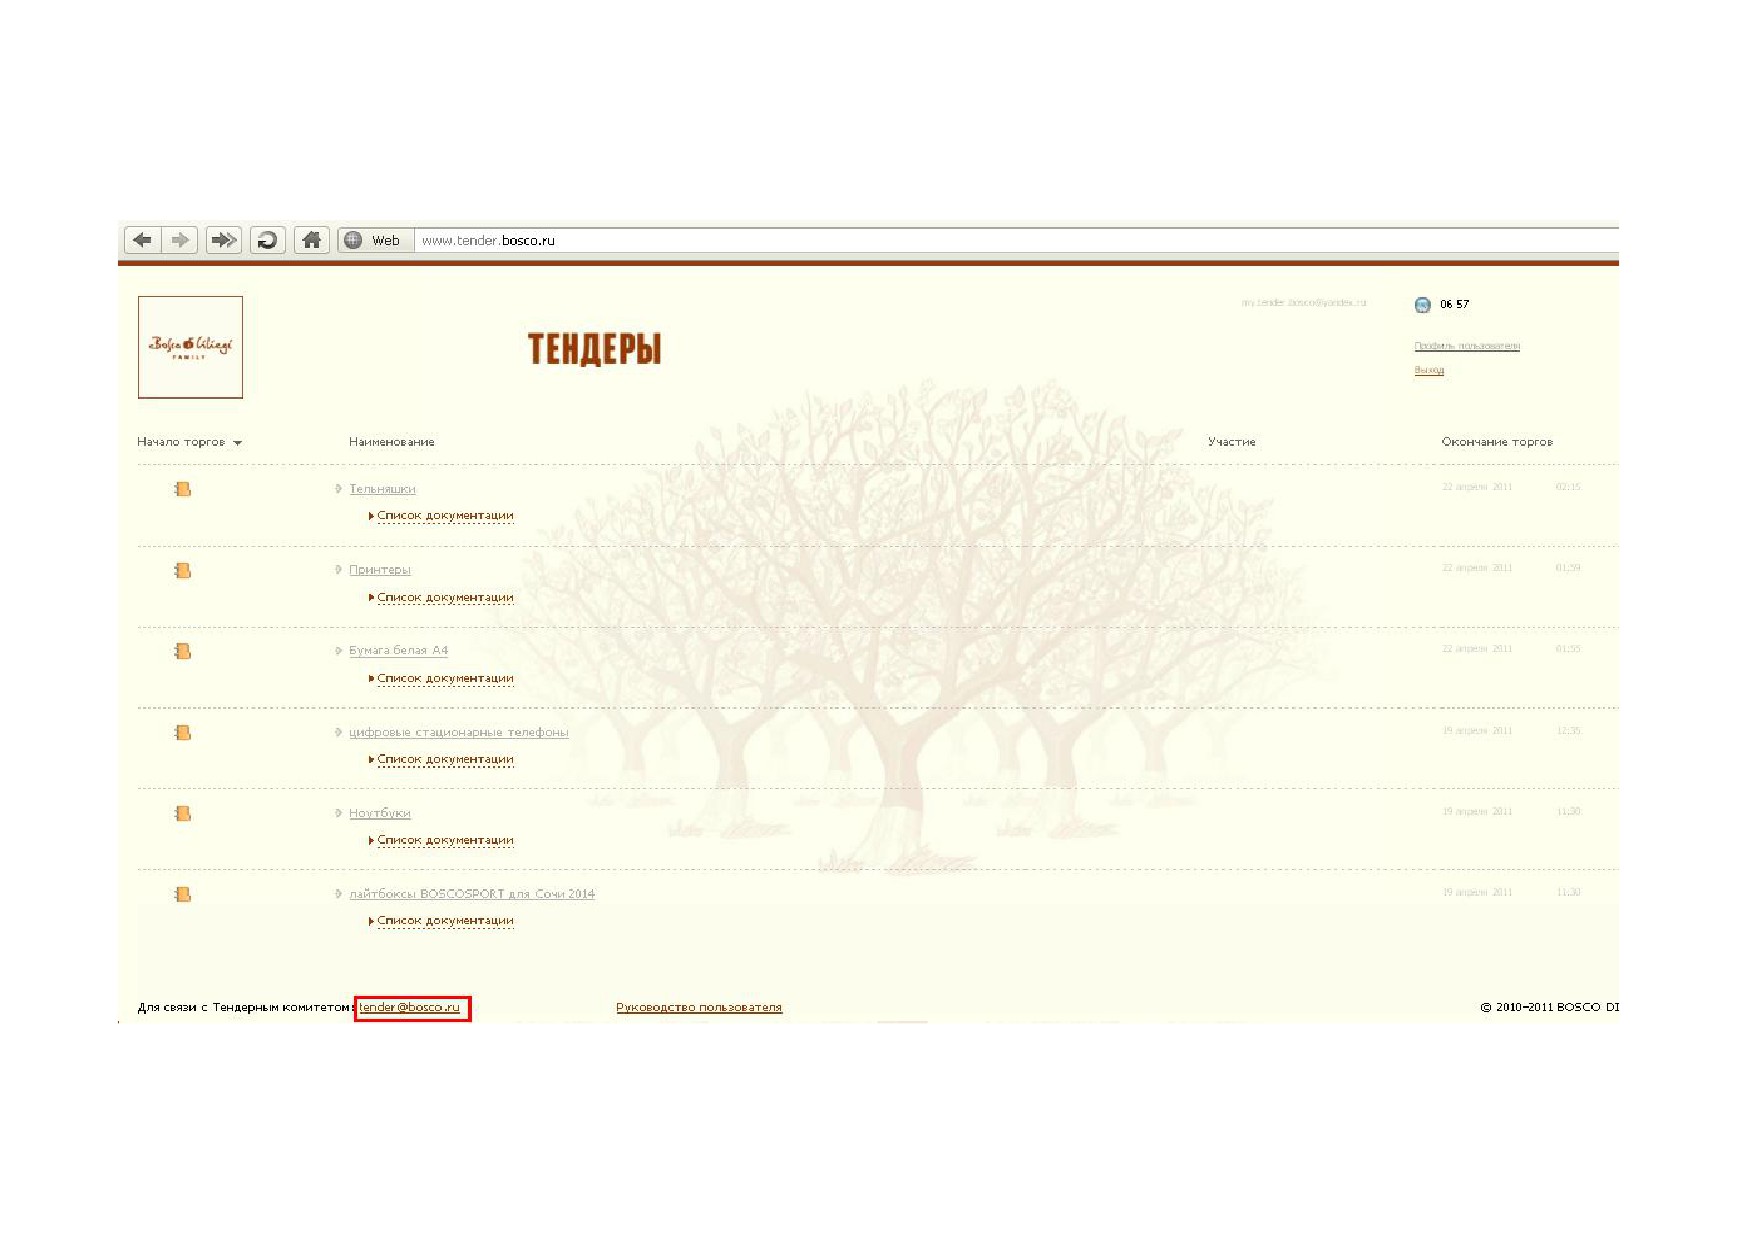
Task: Open the Ноутбуки tender link
Action: pos(380,813)
